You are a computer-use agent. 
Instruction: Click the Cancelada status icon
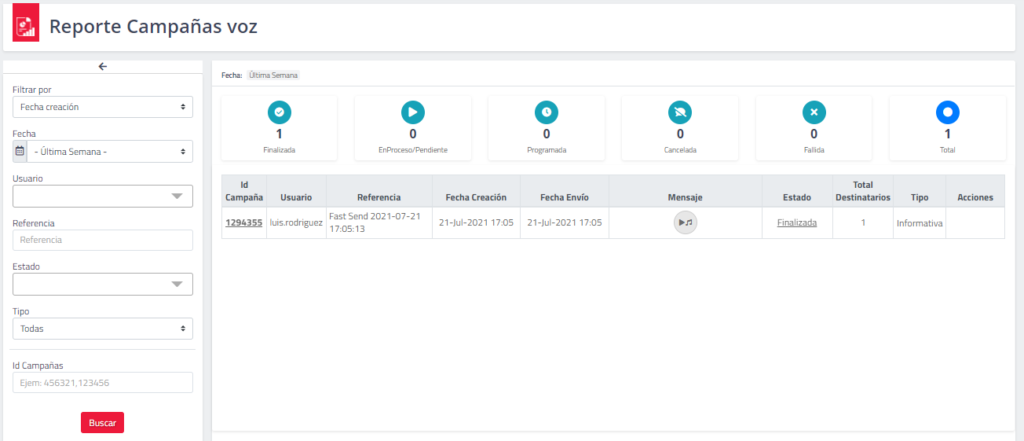pos(680,112)
